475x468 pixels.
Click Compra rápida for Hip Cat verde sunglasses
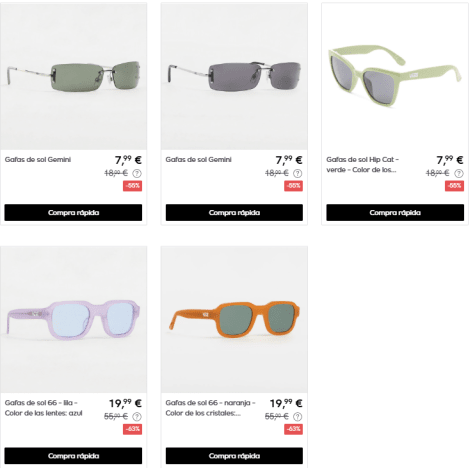click(395, 212)
